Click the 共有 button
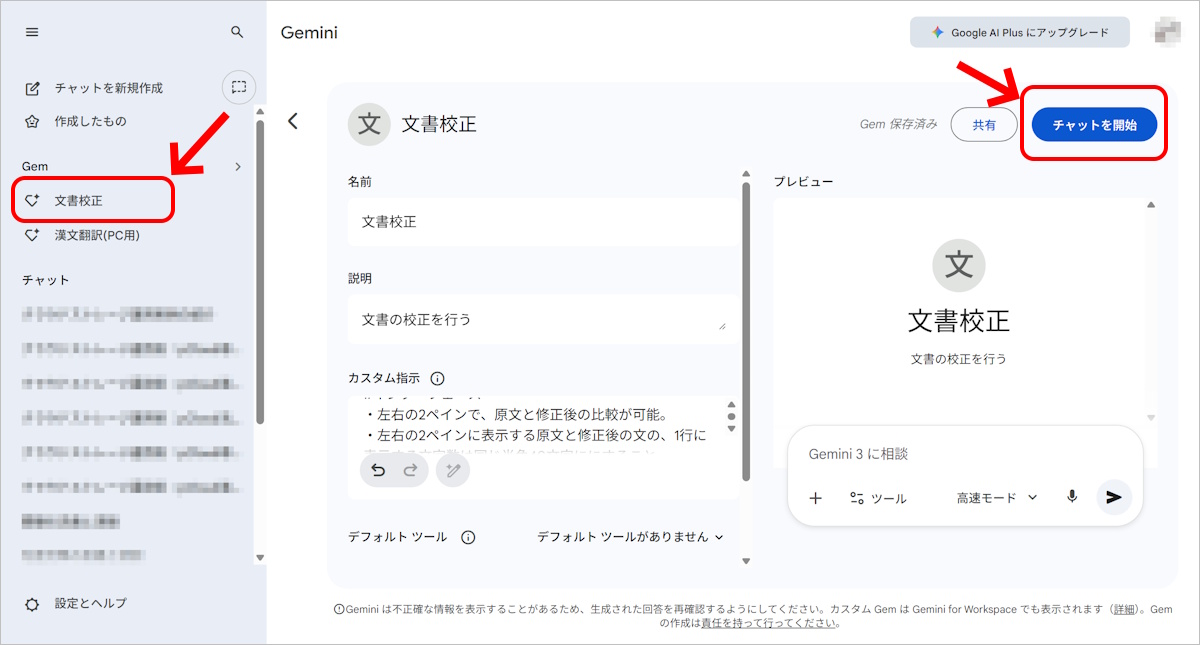 983,124
